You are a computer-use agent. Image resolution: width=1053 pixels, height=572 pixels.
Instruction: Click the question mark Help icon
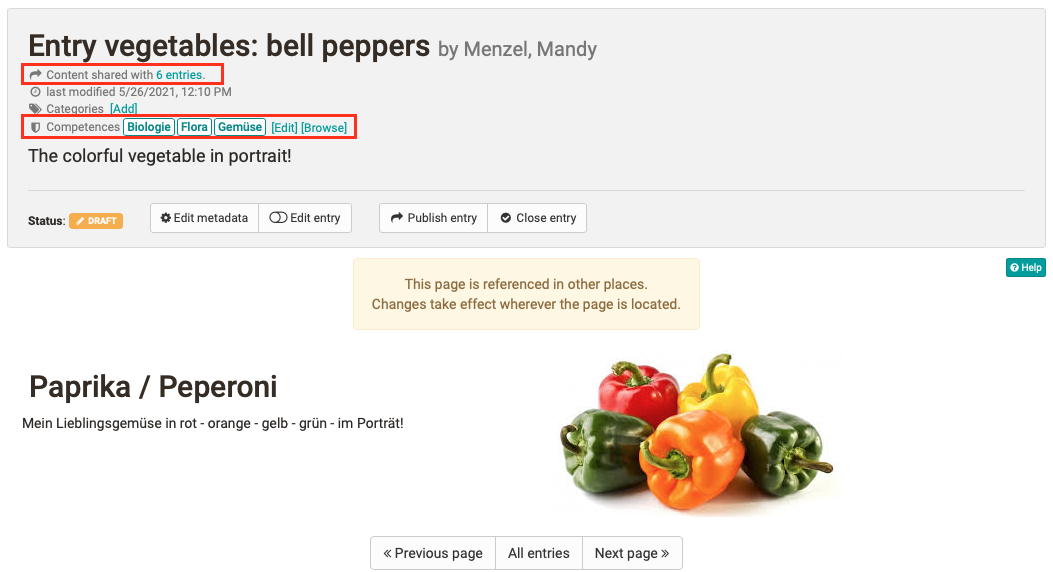point(1014,268)
